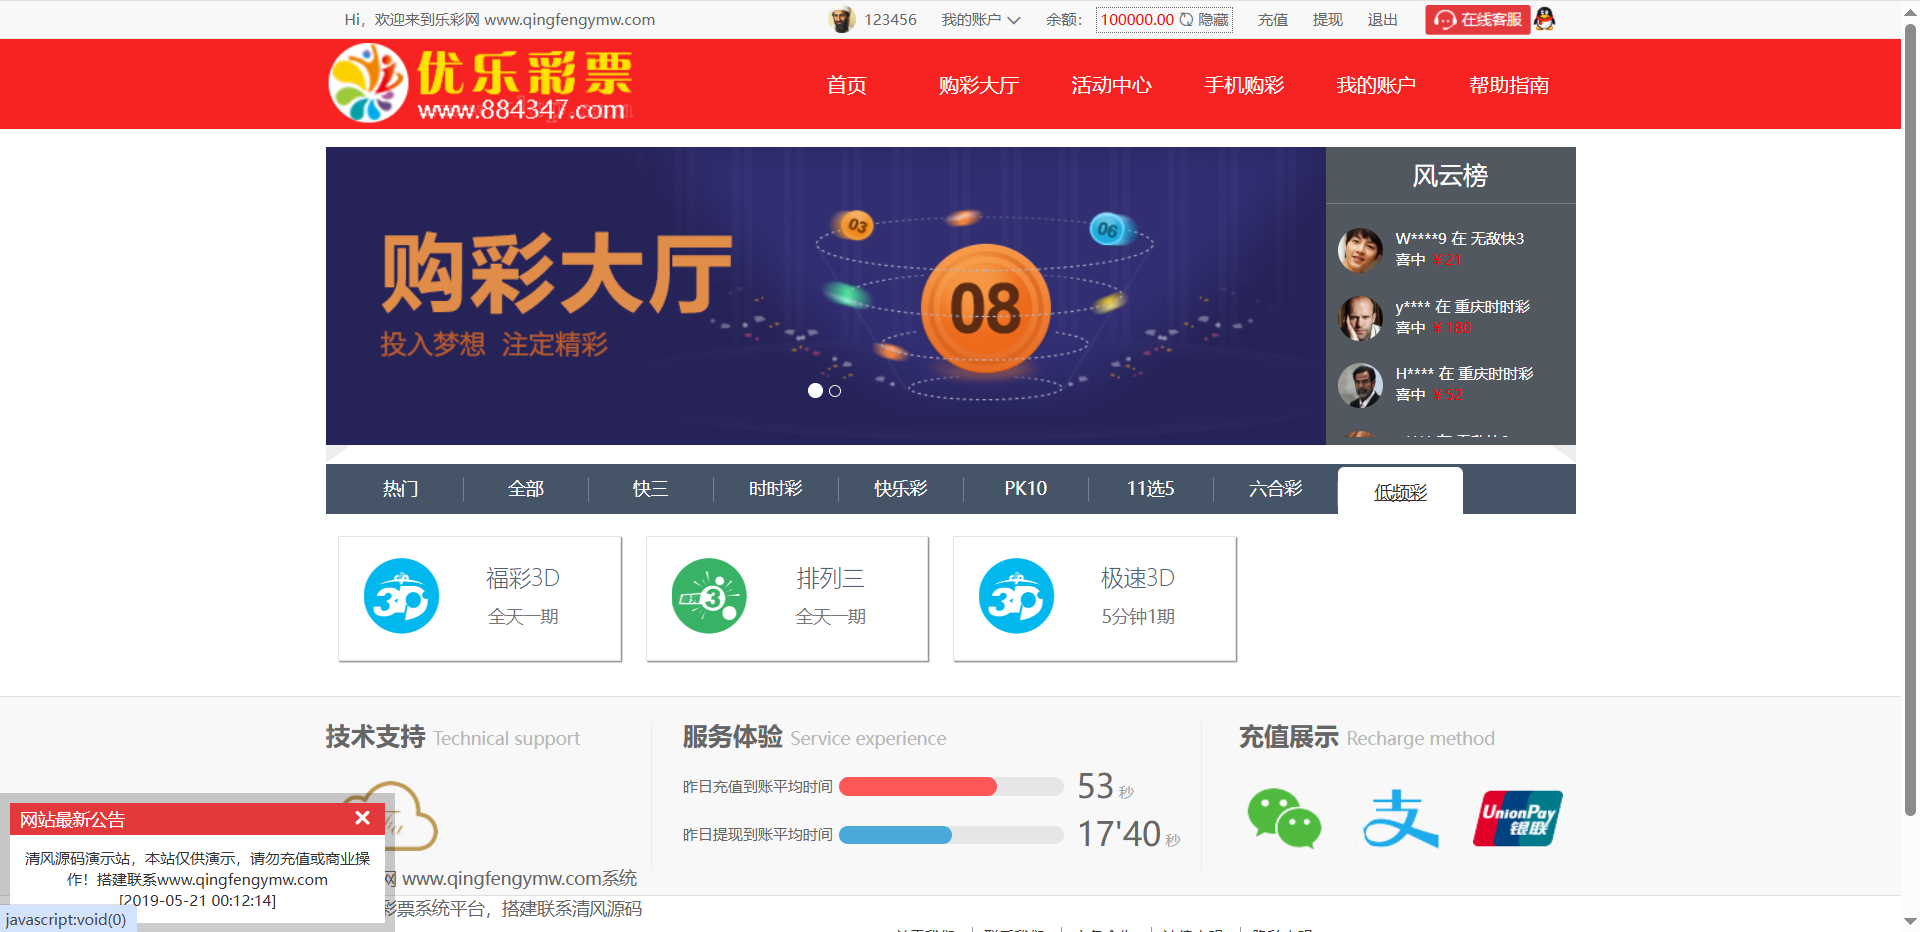The image size is (1920, 932).
Task: Expand the 我的账户 dropdown in top bar
Action: point(980,20)
